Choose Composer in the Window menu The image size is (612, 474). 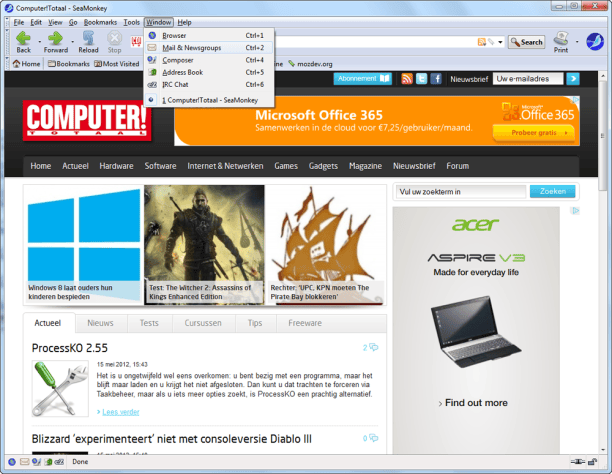(209, 60)
